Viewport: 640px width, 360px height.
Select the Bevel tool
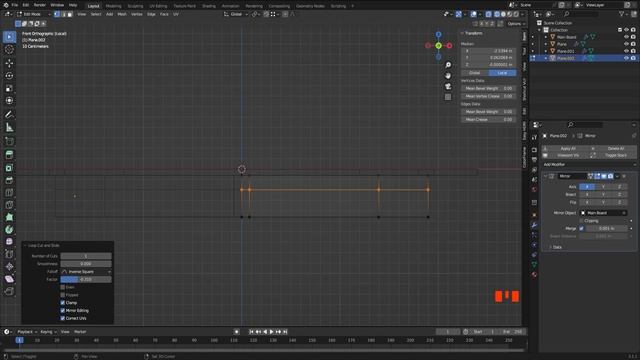point(9,180)
